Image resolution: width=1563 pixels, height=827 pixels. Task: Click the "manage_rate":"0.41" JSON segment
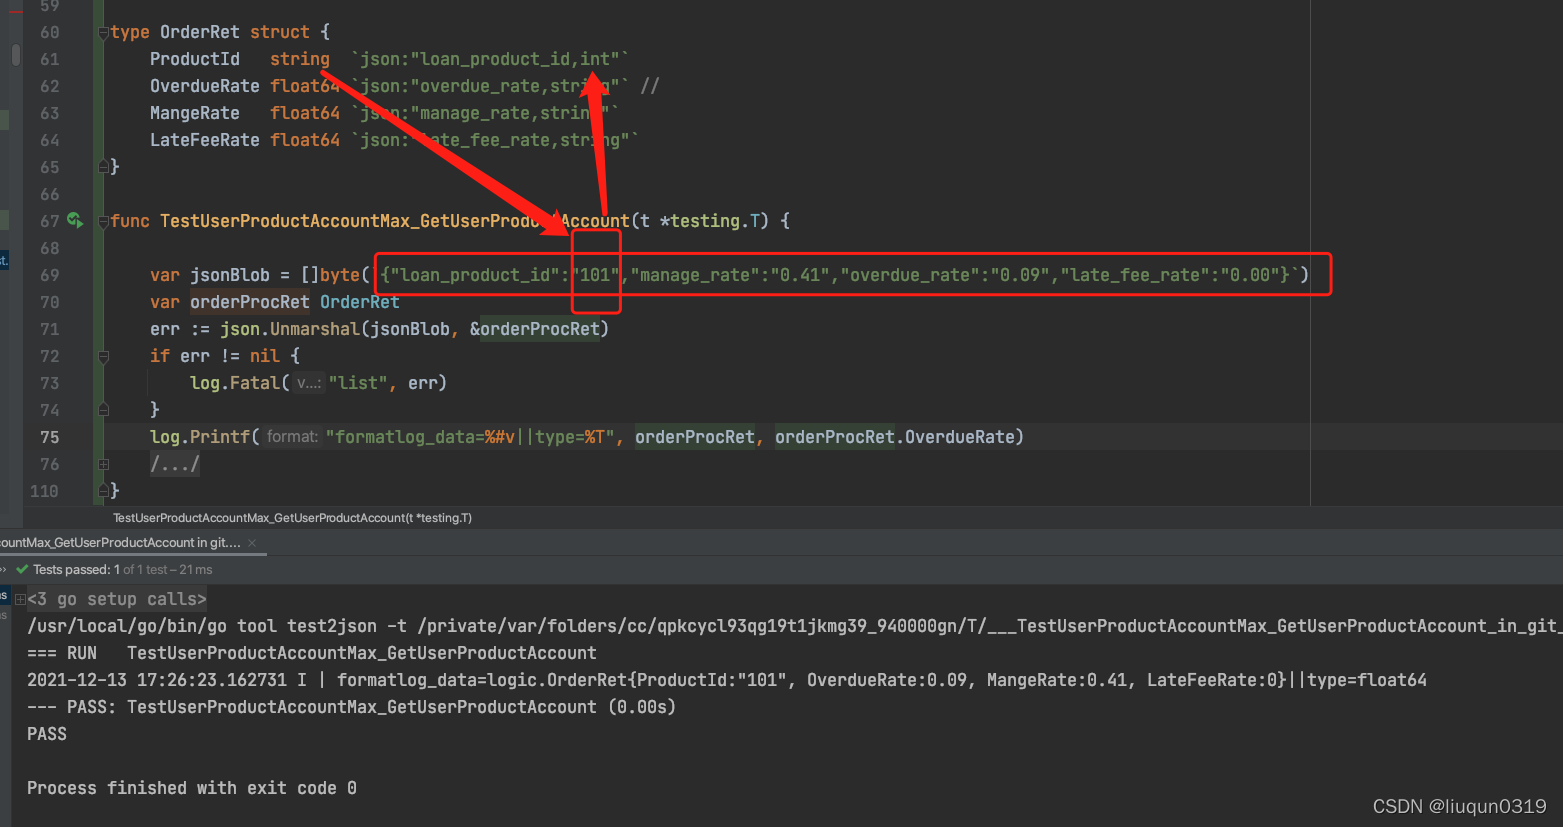point(730,275)
